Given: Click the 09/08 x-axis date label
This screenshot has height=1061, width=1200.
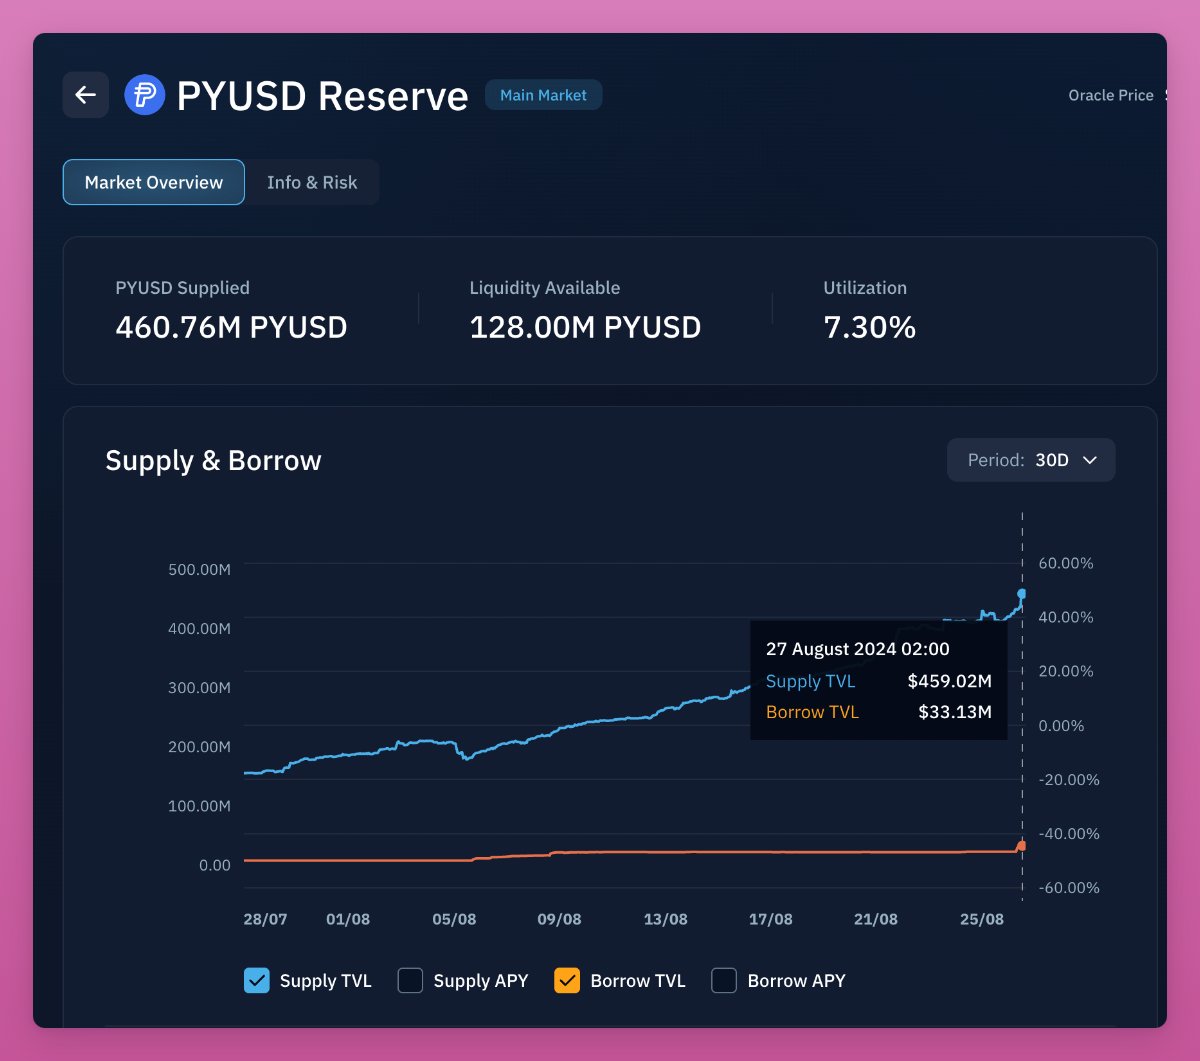Looking at the screenshot, I should point(559,919).
